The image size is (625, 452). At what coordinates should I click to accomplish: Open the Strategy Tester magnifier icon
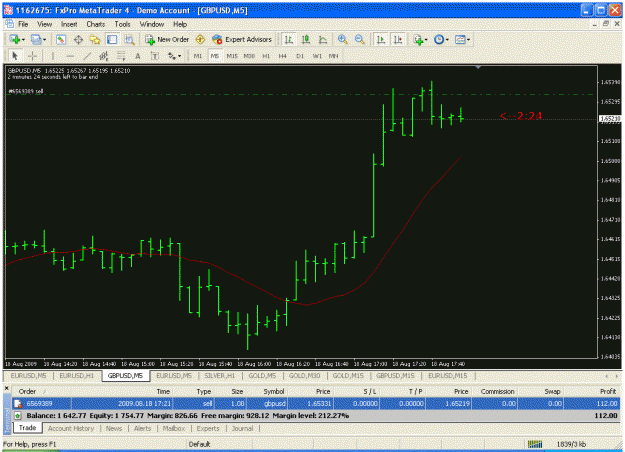pyautogui.click(x=129, y=39)
